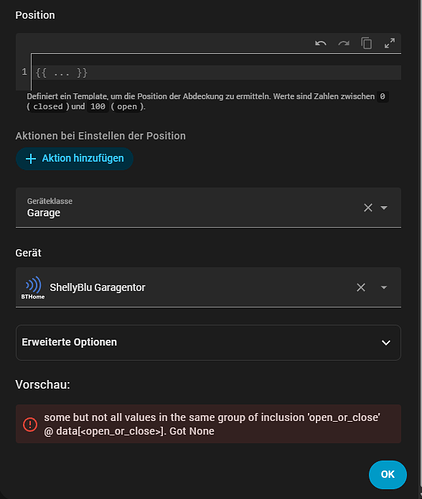Confirm the dialog with OK

tap(388, 474)
